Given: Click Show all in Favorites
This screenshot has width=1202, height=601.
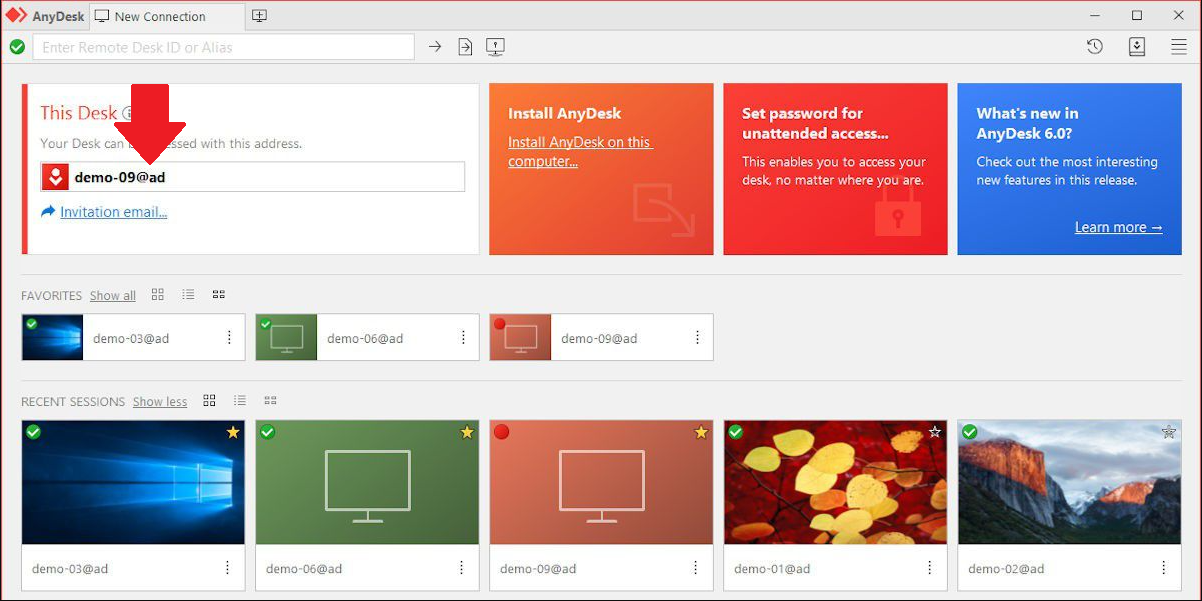Looking at the screenshot, I should pos(113,296).
